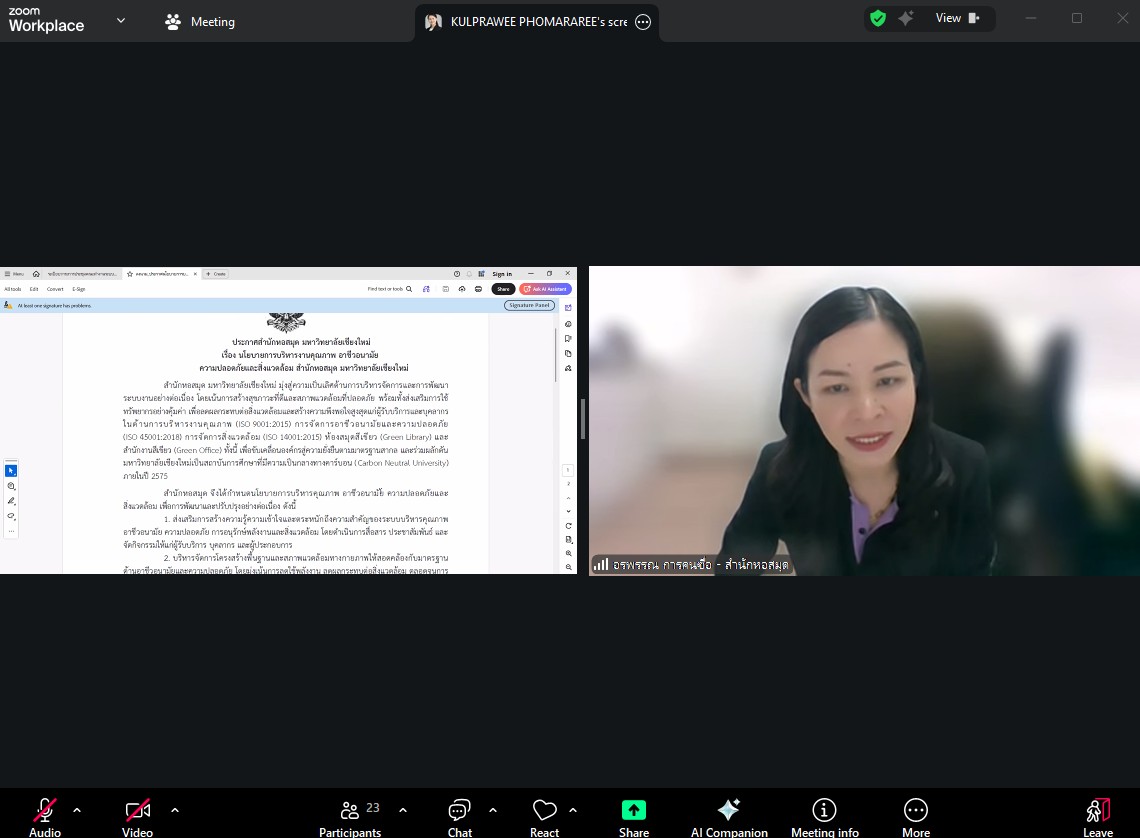Start camera with the Video icon
This screenshot has width=1140, height=838.
138,811
